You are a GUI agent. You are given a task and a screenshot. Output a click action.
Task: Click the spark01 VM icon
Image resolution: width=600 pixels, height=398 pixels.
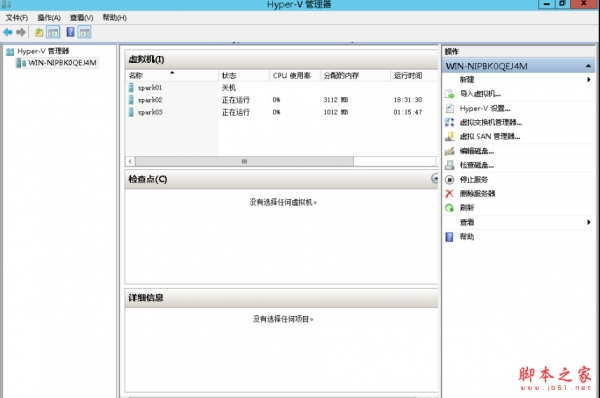tap(131, 88)
